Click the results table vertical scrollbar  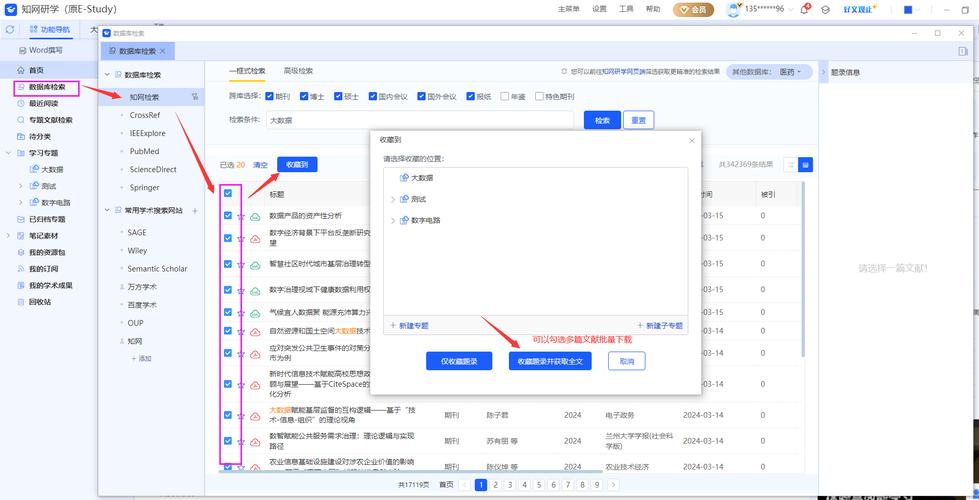pyautogui.click(x=804, y=268)
